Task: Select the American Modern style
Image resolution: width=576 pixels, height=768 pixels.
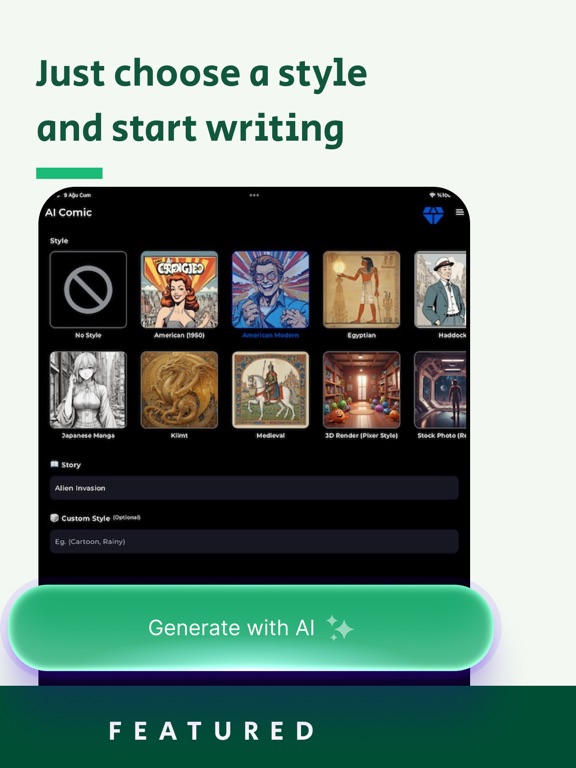Action: [x=270, y=289]
